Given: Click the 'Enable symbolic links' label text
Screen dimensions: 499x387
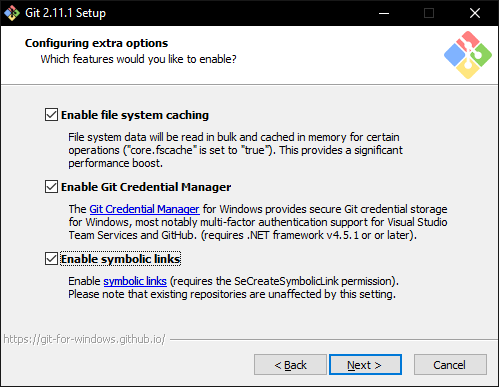Looking at the screenshot, I should pos(121,259).
